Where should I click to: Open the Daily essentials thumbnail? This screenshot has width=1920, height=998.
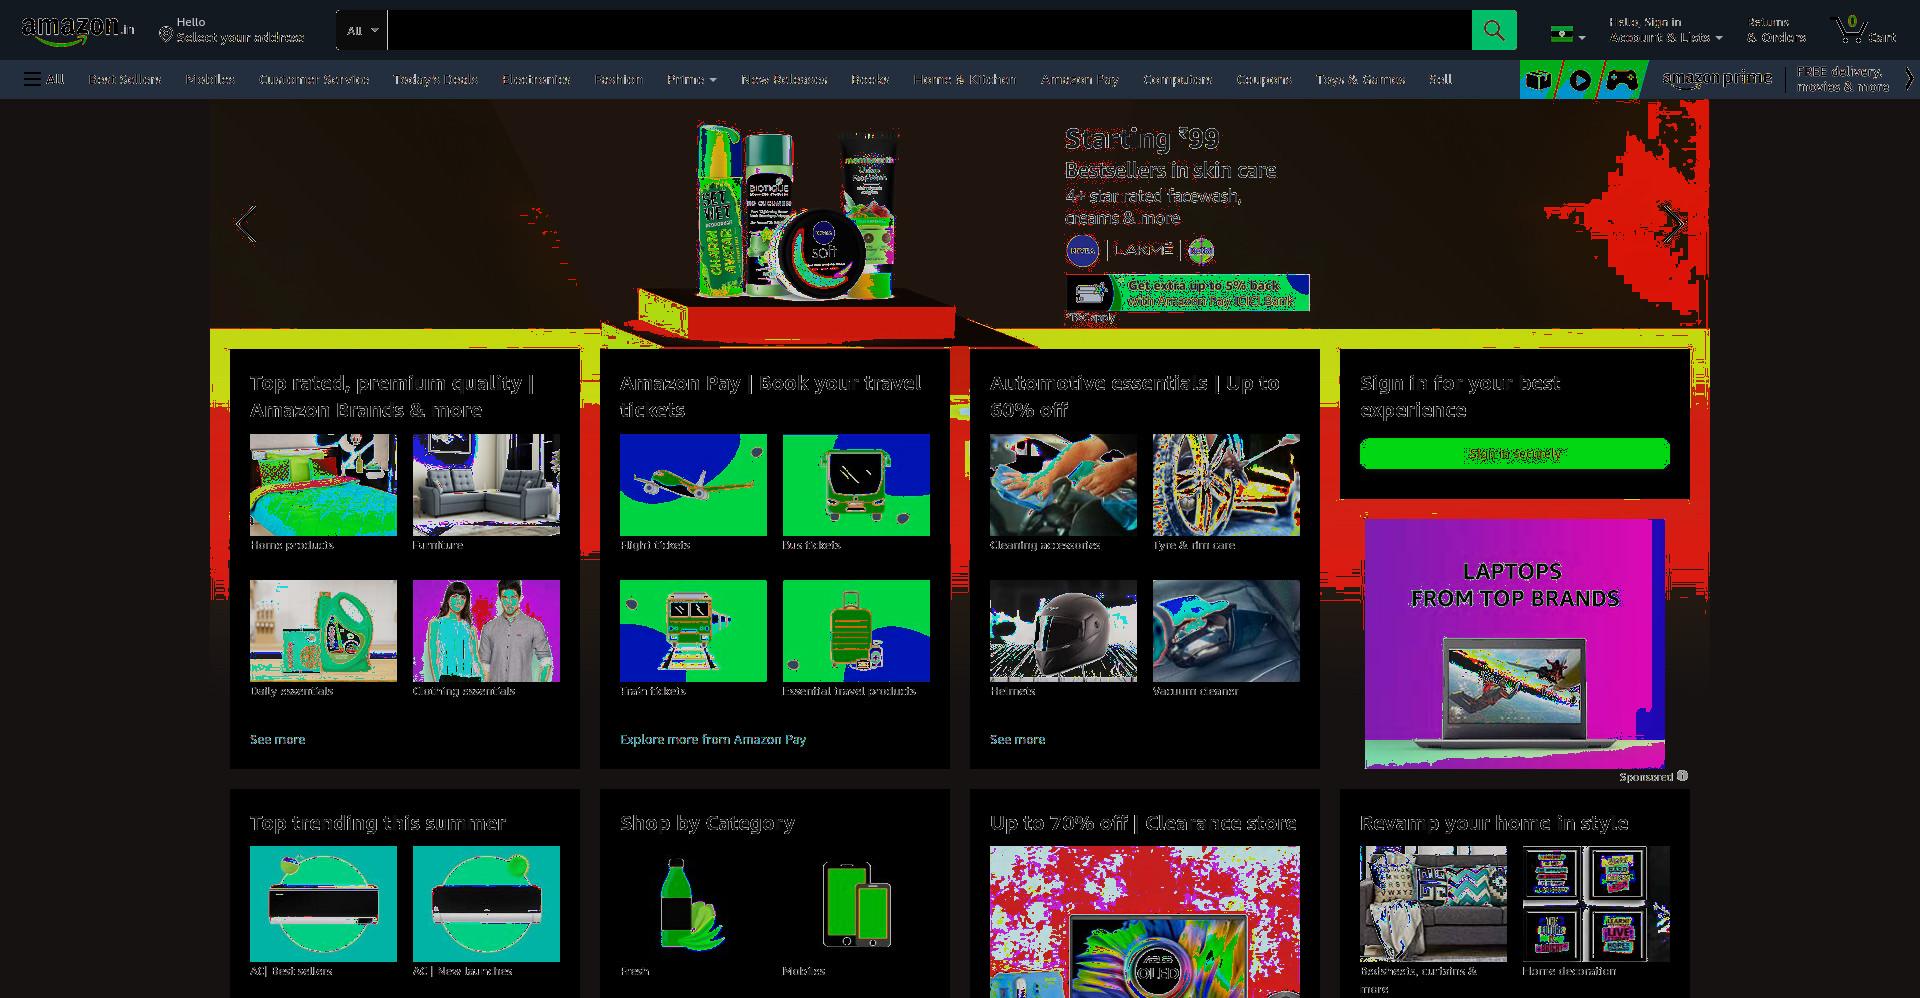pyautogui.click(x=323, y=631)
